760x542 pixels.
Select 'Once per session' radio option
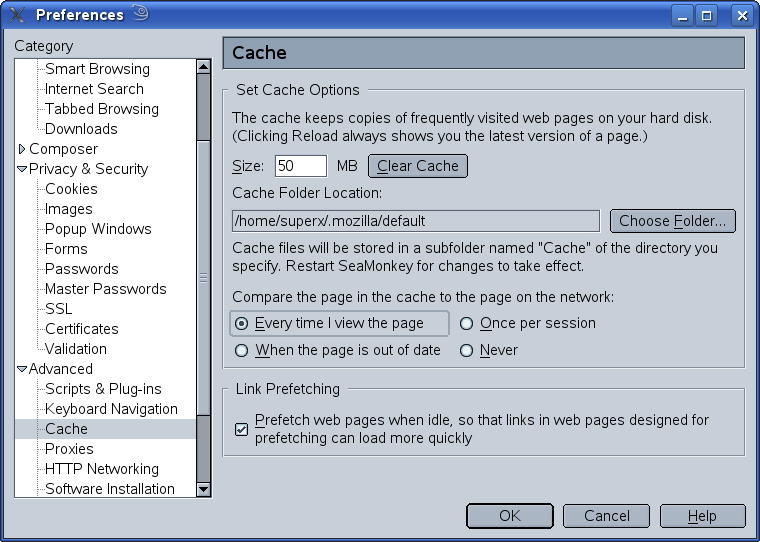pyautogui.click(x=466, y=323)
